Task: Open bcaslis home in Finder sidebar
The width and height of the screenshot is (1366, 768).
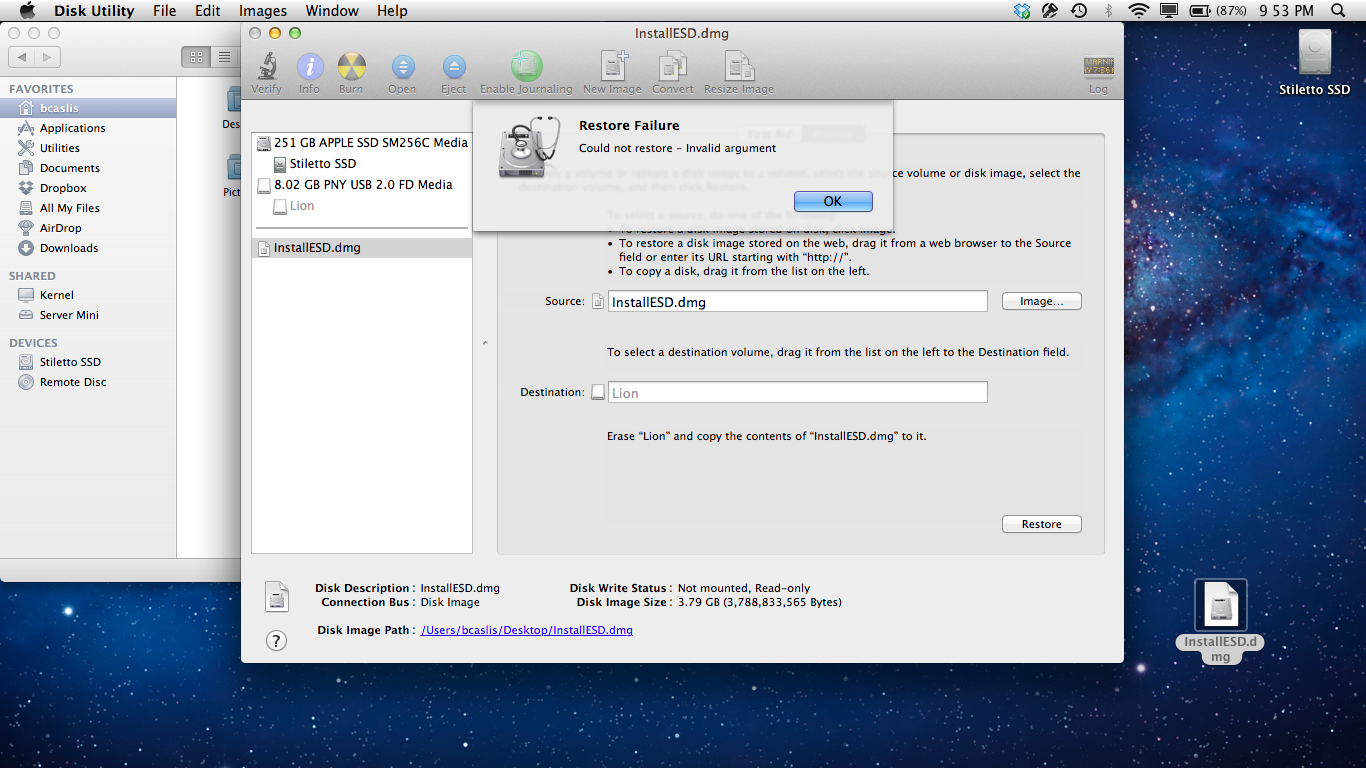Action: (x=88, y=108)
